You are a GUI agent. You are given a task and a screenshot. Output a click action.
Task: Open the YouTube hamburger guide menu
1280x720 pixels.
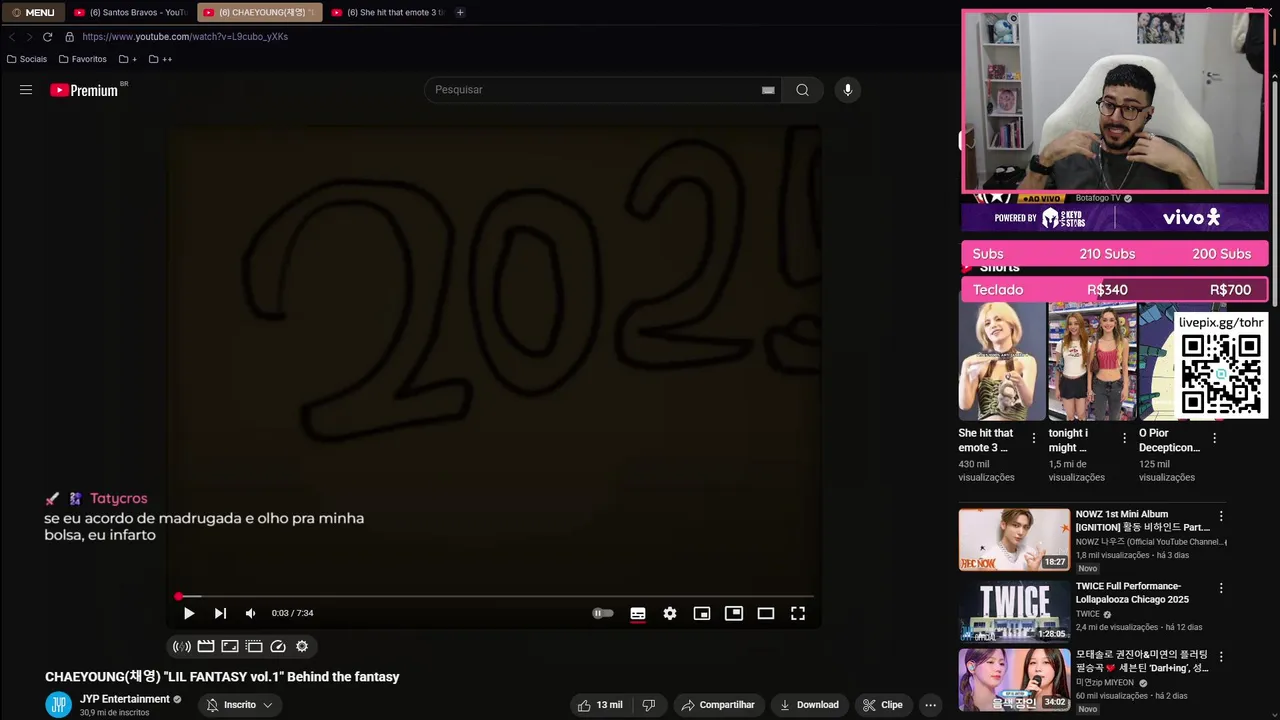(x=26, y=90)
